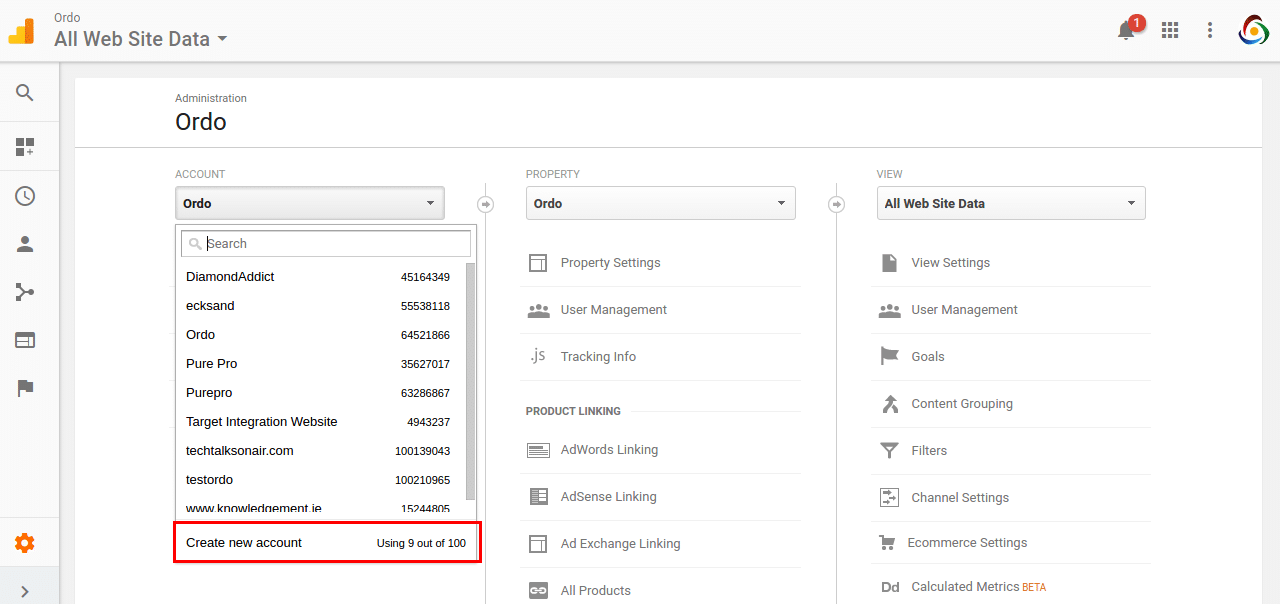Select ecksand account from list
This screenshot has height=604, width=1280.
pyautogui.click(x=321, y=306)
